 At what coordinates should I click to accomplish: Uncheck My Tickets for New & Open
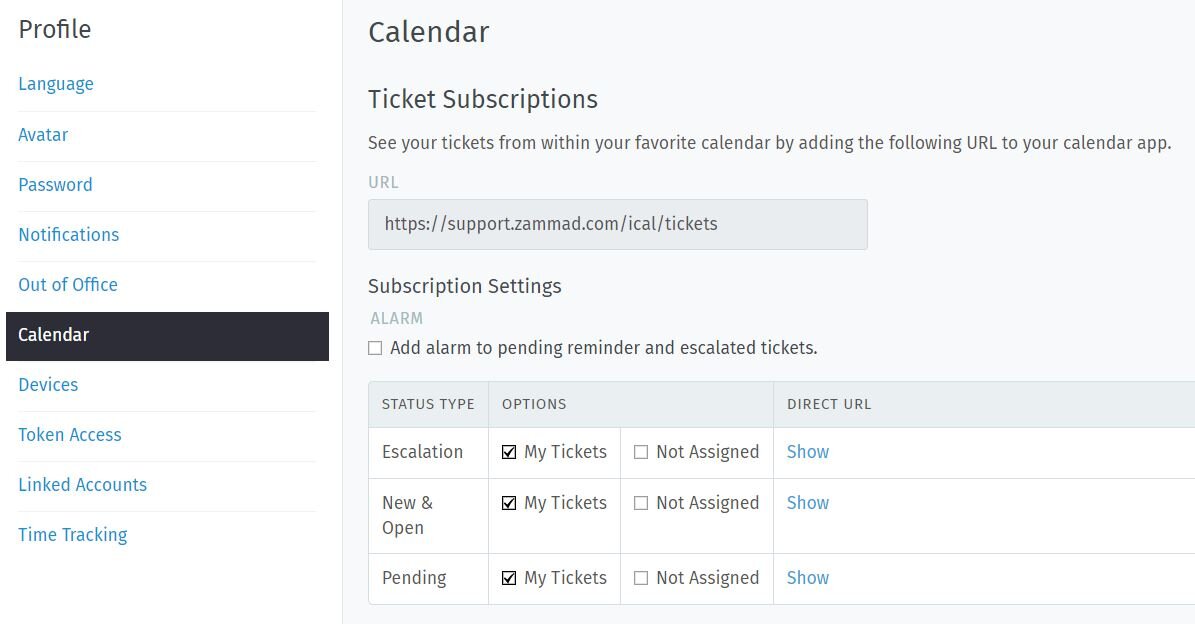509,503
